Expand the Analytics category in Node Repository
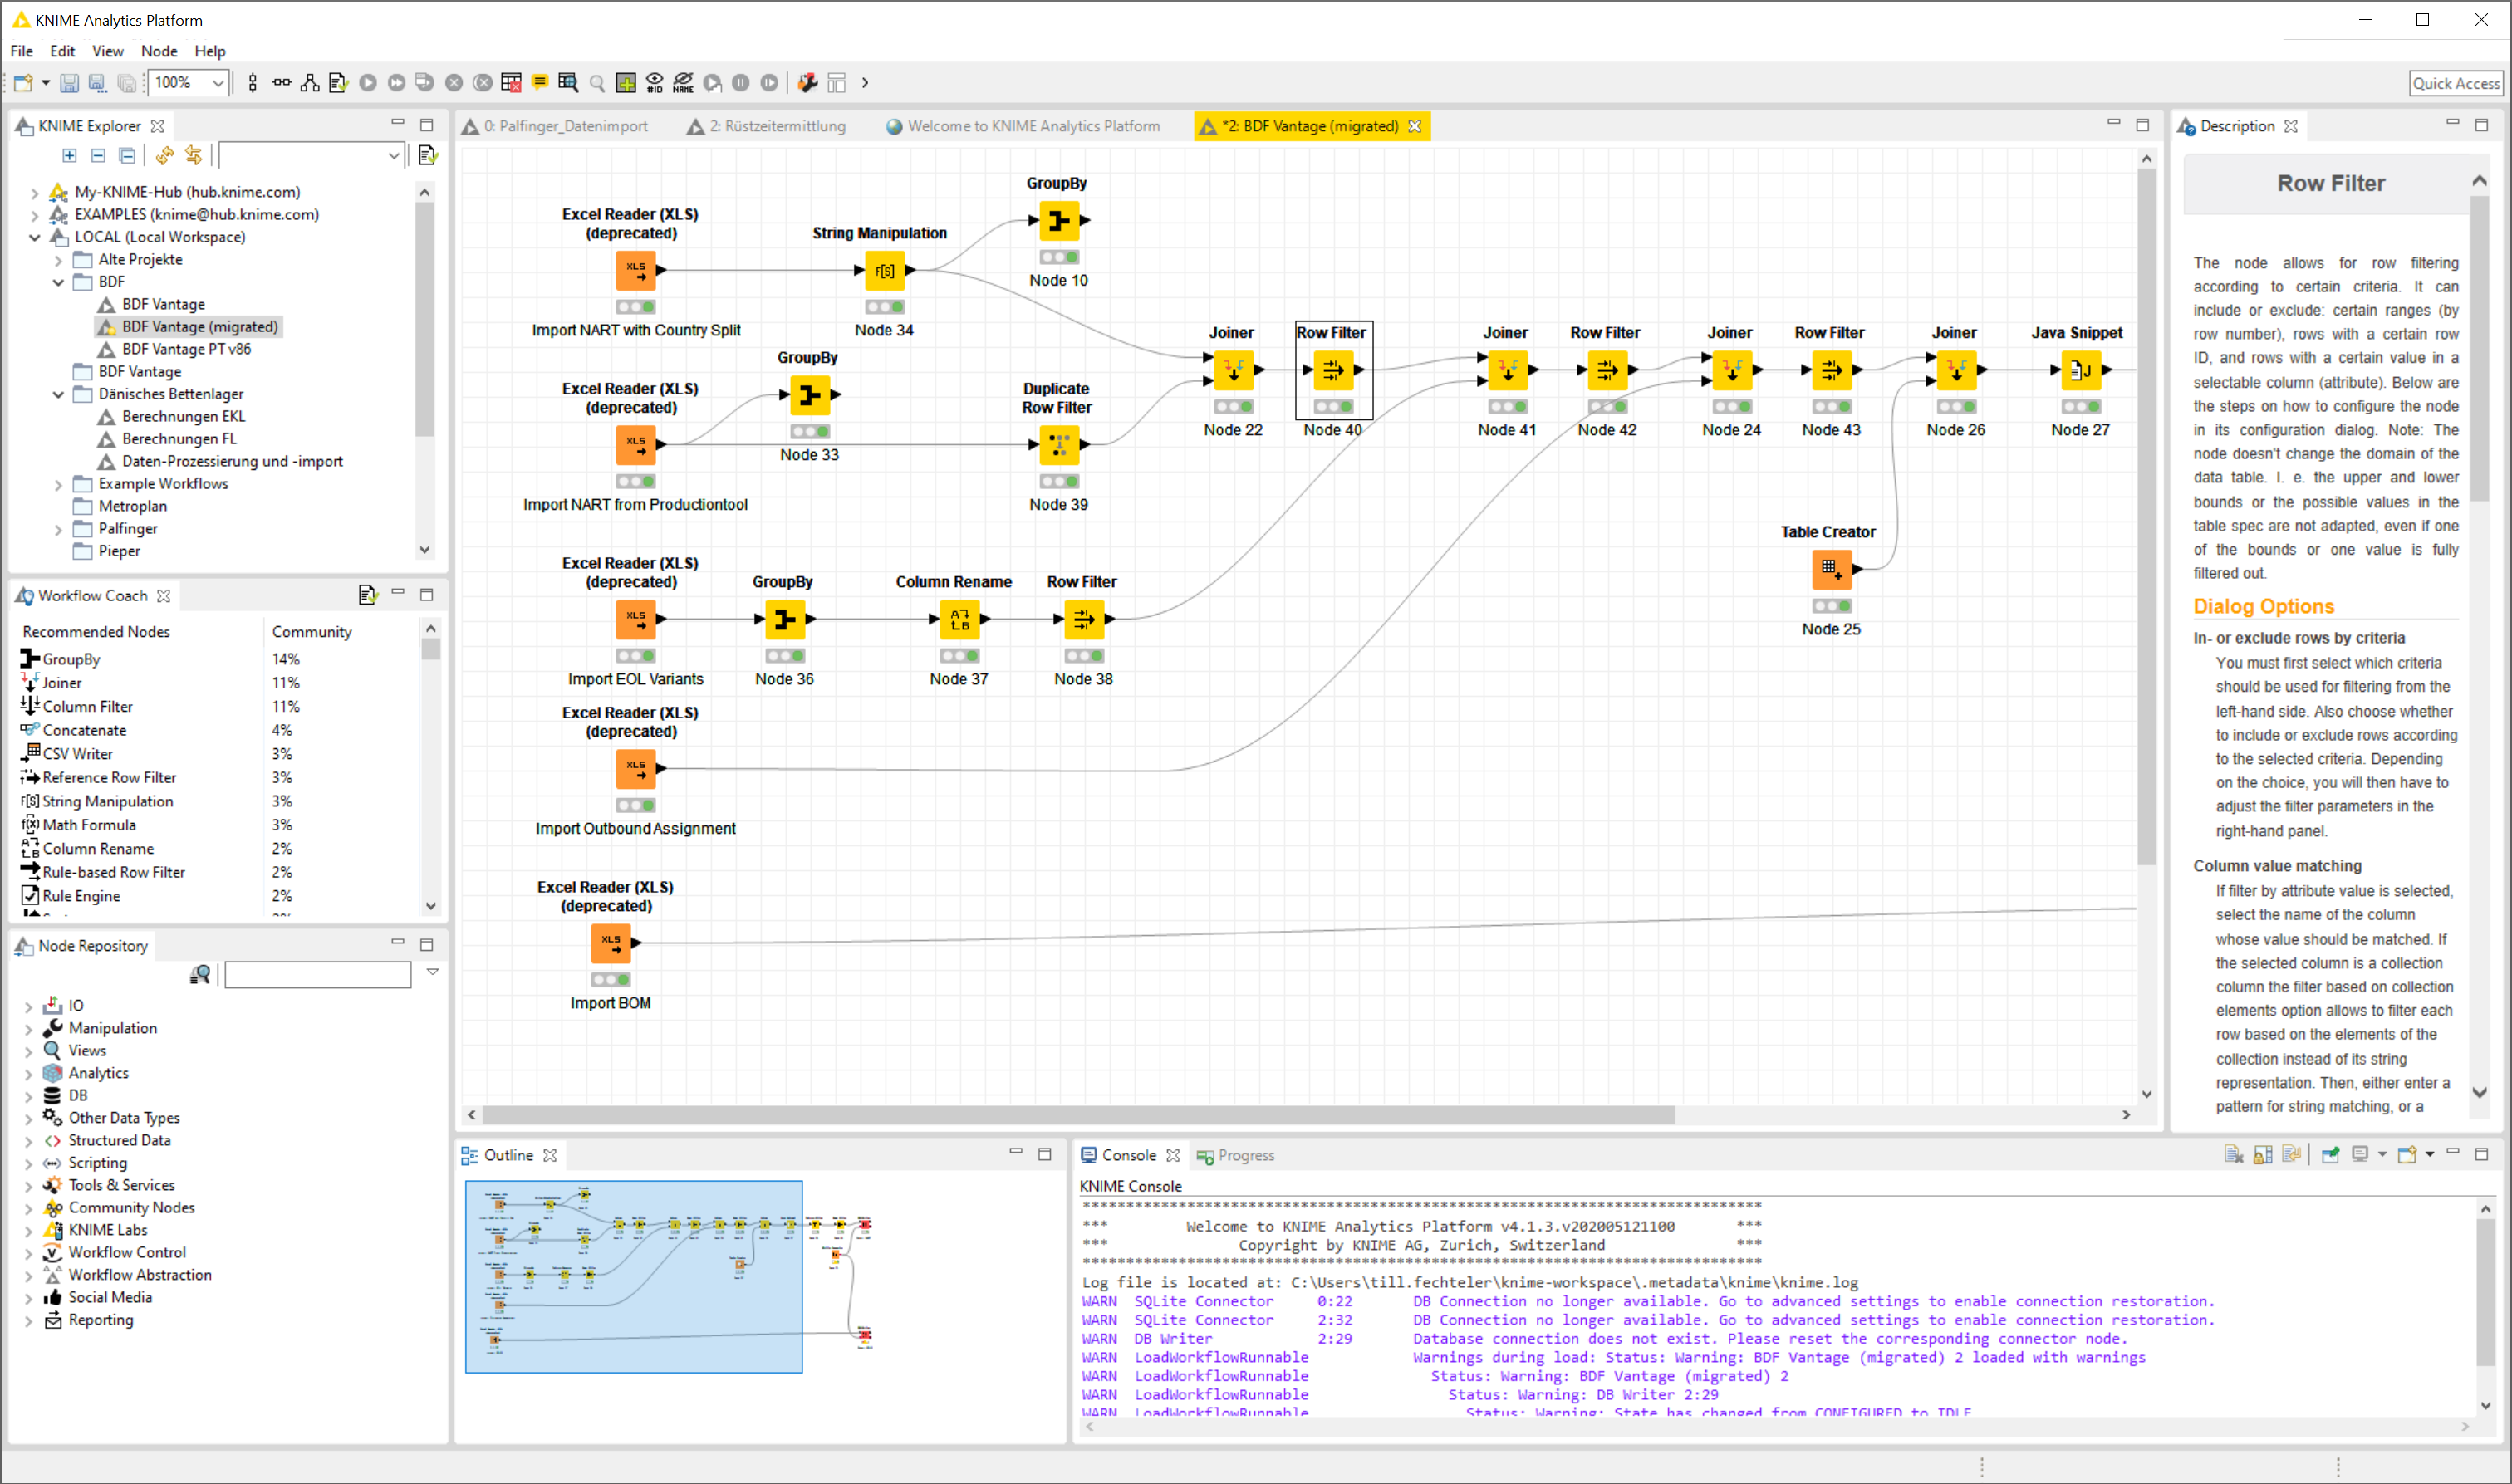 pos(28,1074)
